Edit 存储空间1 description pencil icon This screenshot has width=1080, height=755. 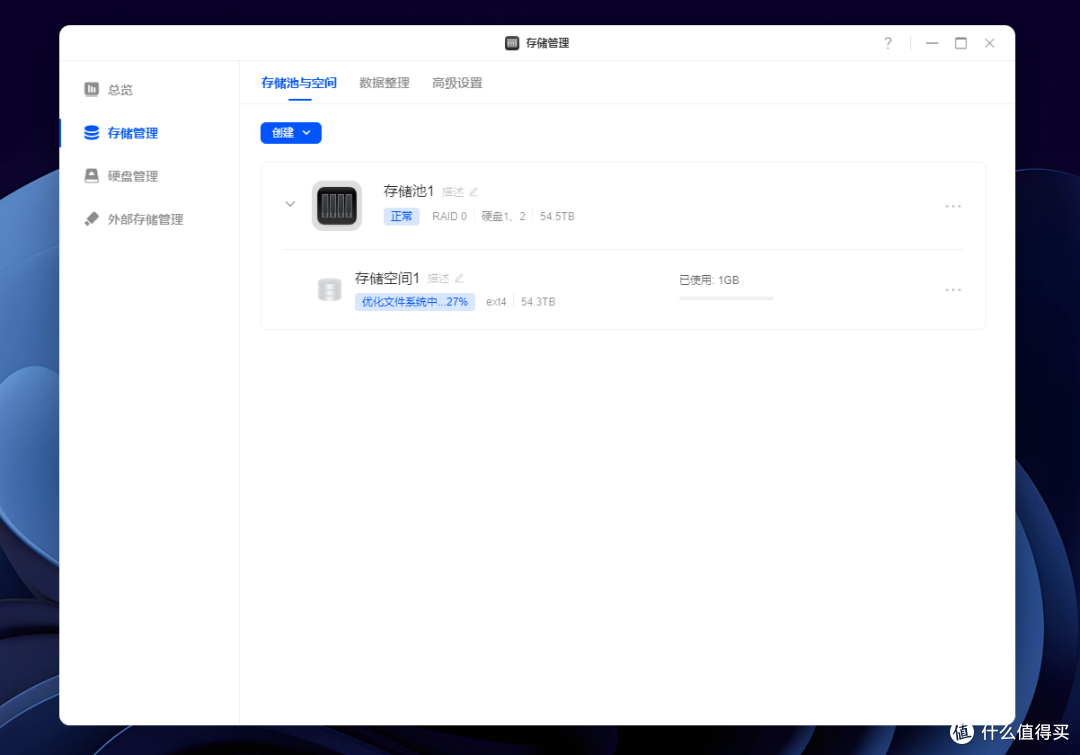point(459,278)
